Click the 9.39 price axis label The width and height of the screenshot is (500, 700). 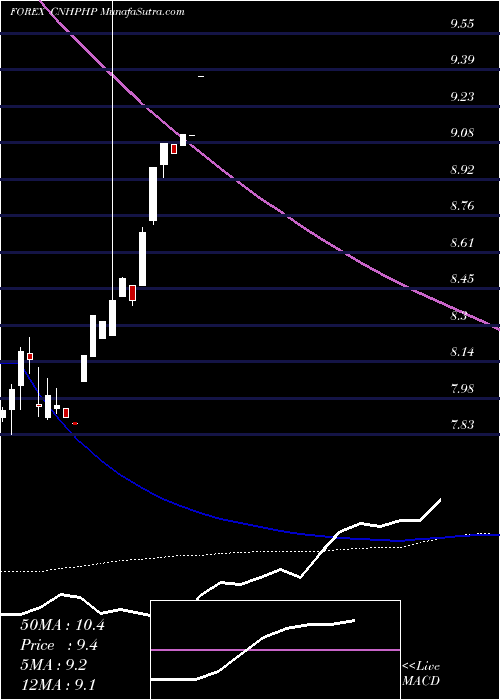coord(462,60)
